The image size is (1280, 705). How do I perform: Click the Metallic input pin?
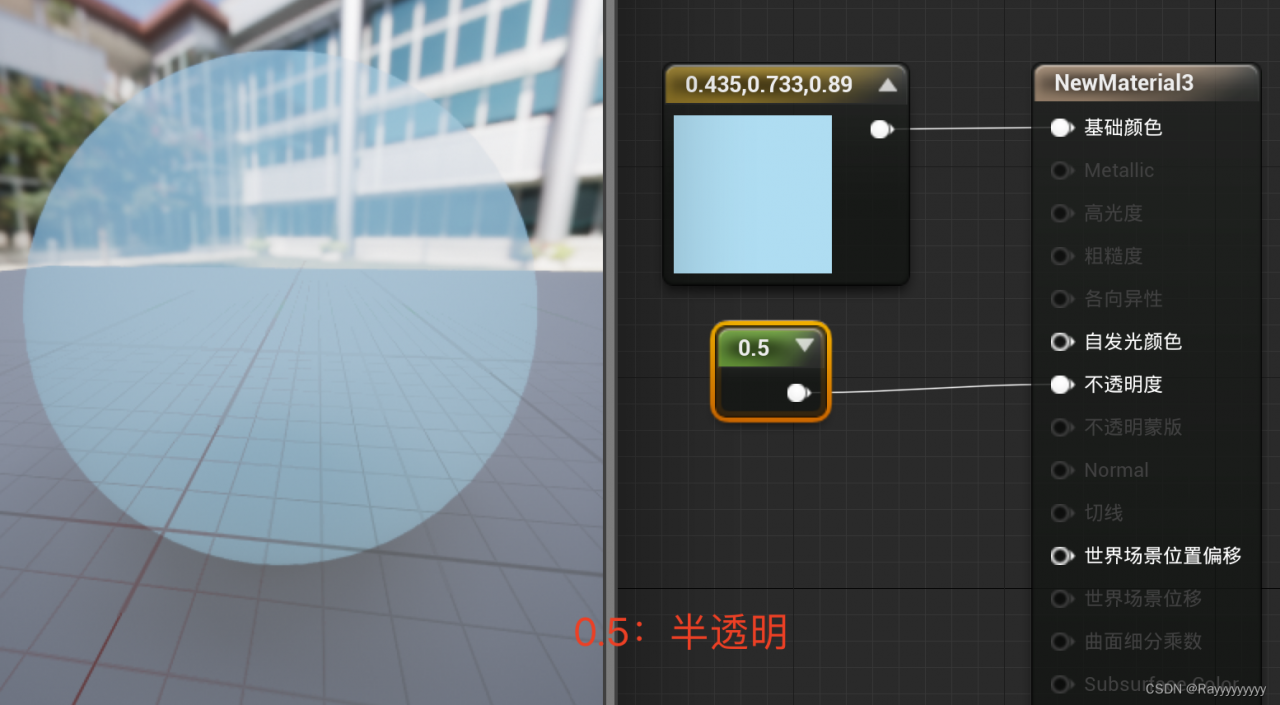tap(1062, 170)
